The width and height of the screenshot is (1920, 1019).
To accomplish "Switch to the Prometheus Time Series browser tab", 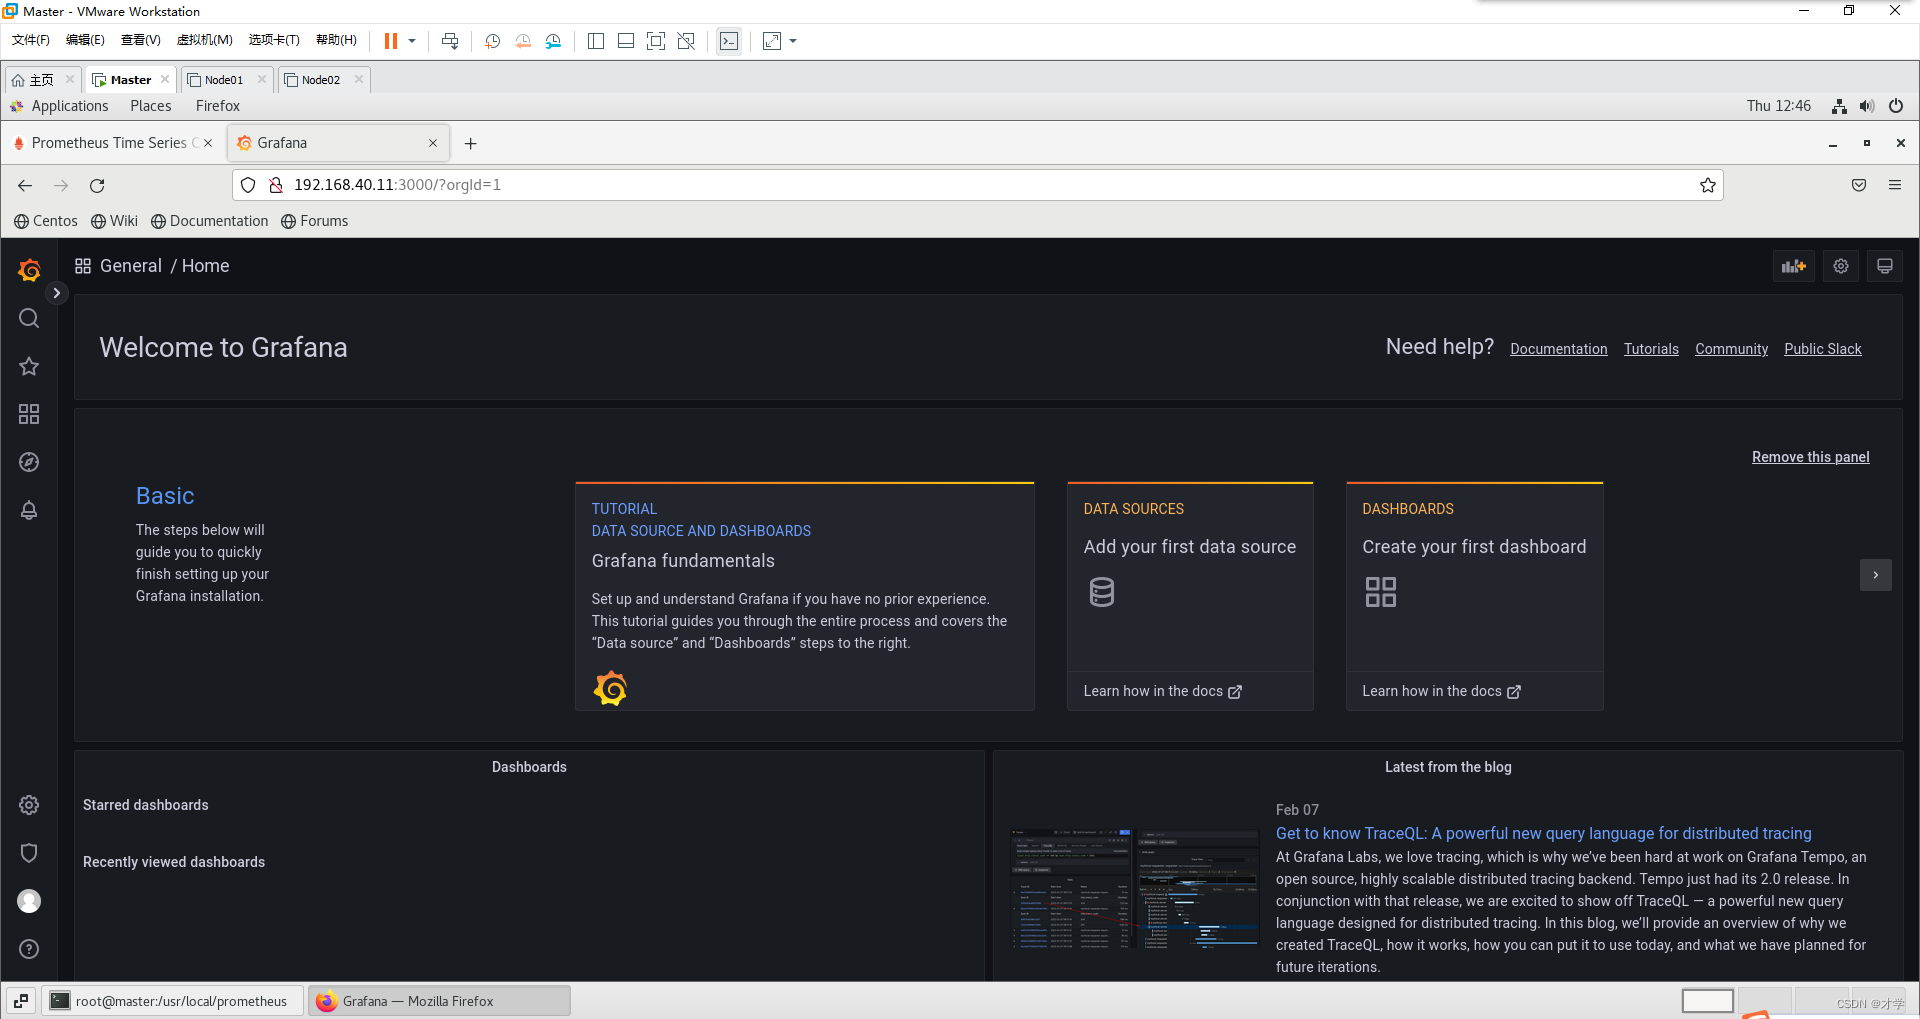I will tap(112, 143).
